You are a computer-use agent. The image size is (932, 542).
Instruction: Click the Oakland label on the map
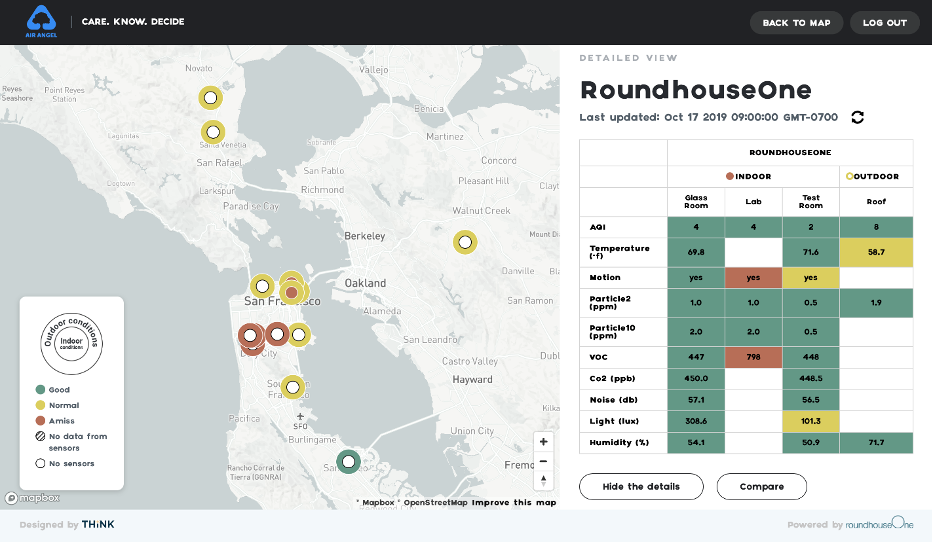(x=365, y=283)
